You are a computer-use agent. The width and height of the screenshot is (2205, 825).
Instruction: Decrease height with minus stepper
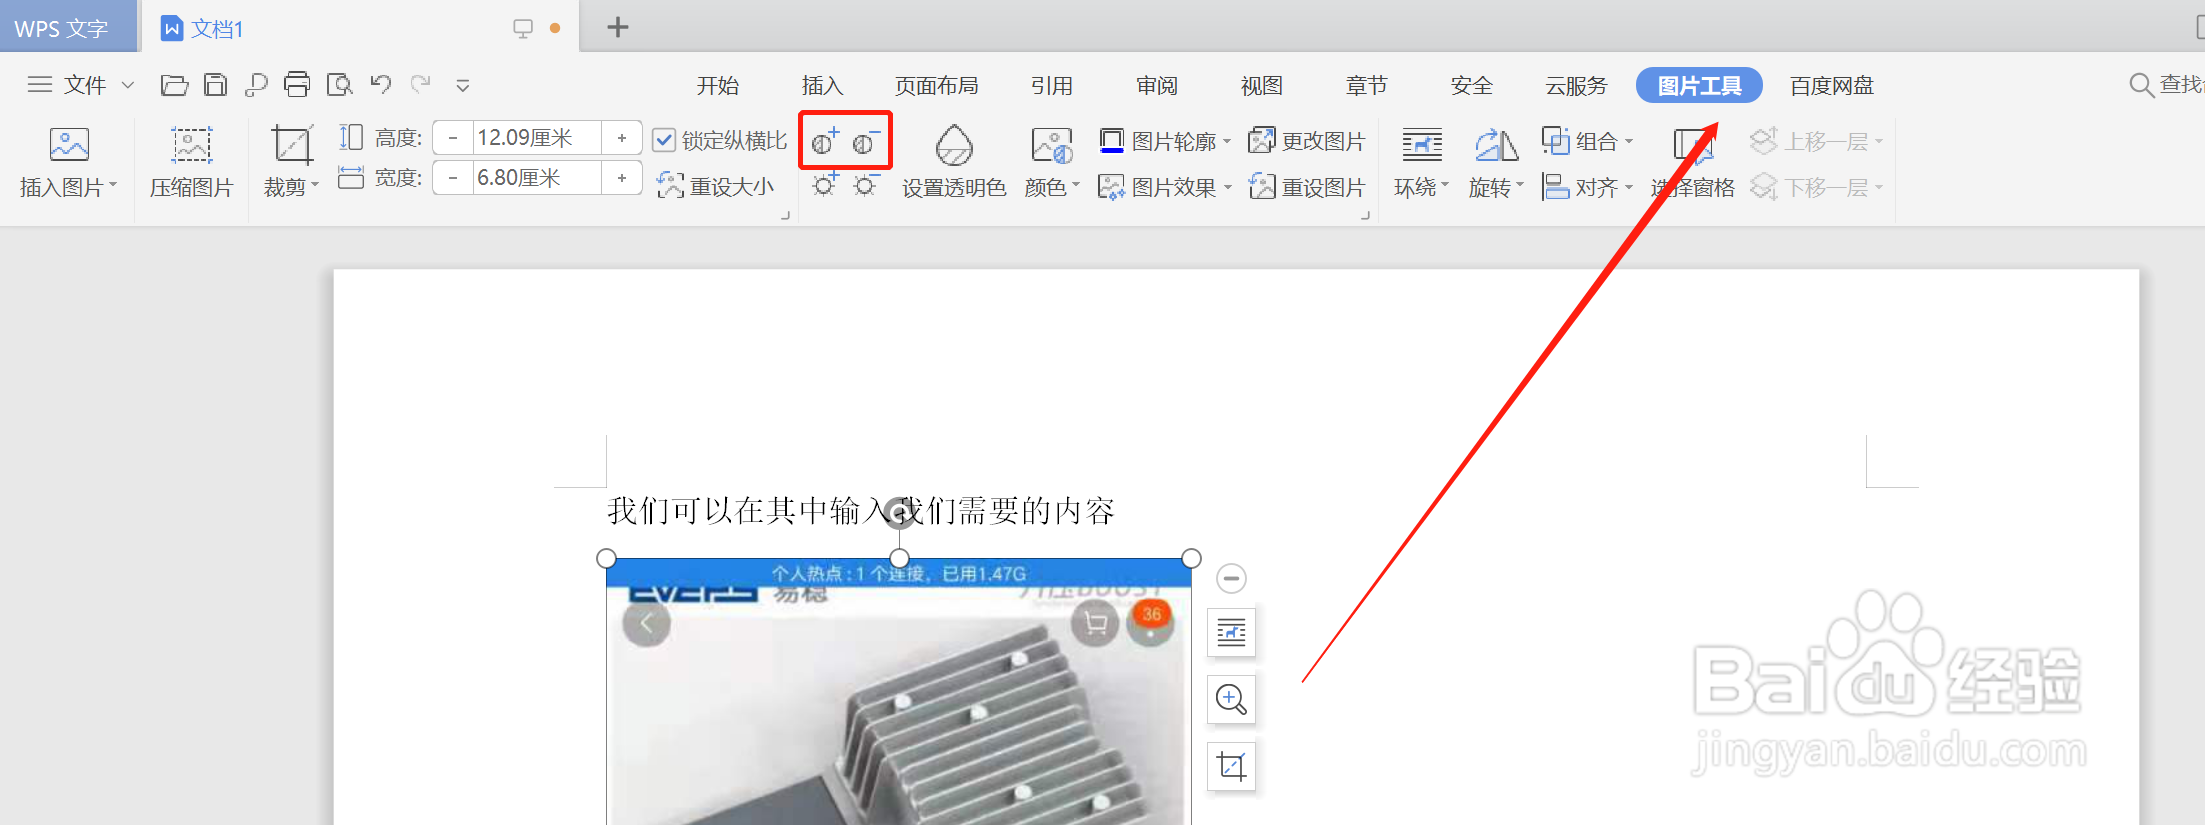tap(453, 138)
